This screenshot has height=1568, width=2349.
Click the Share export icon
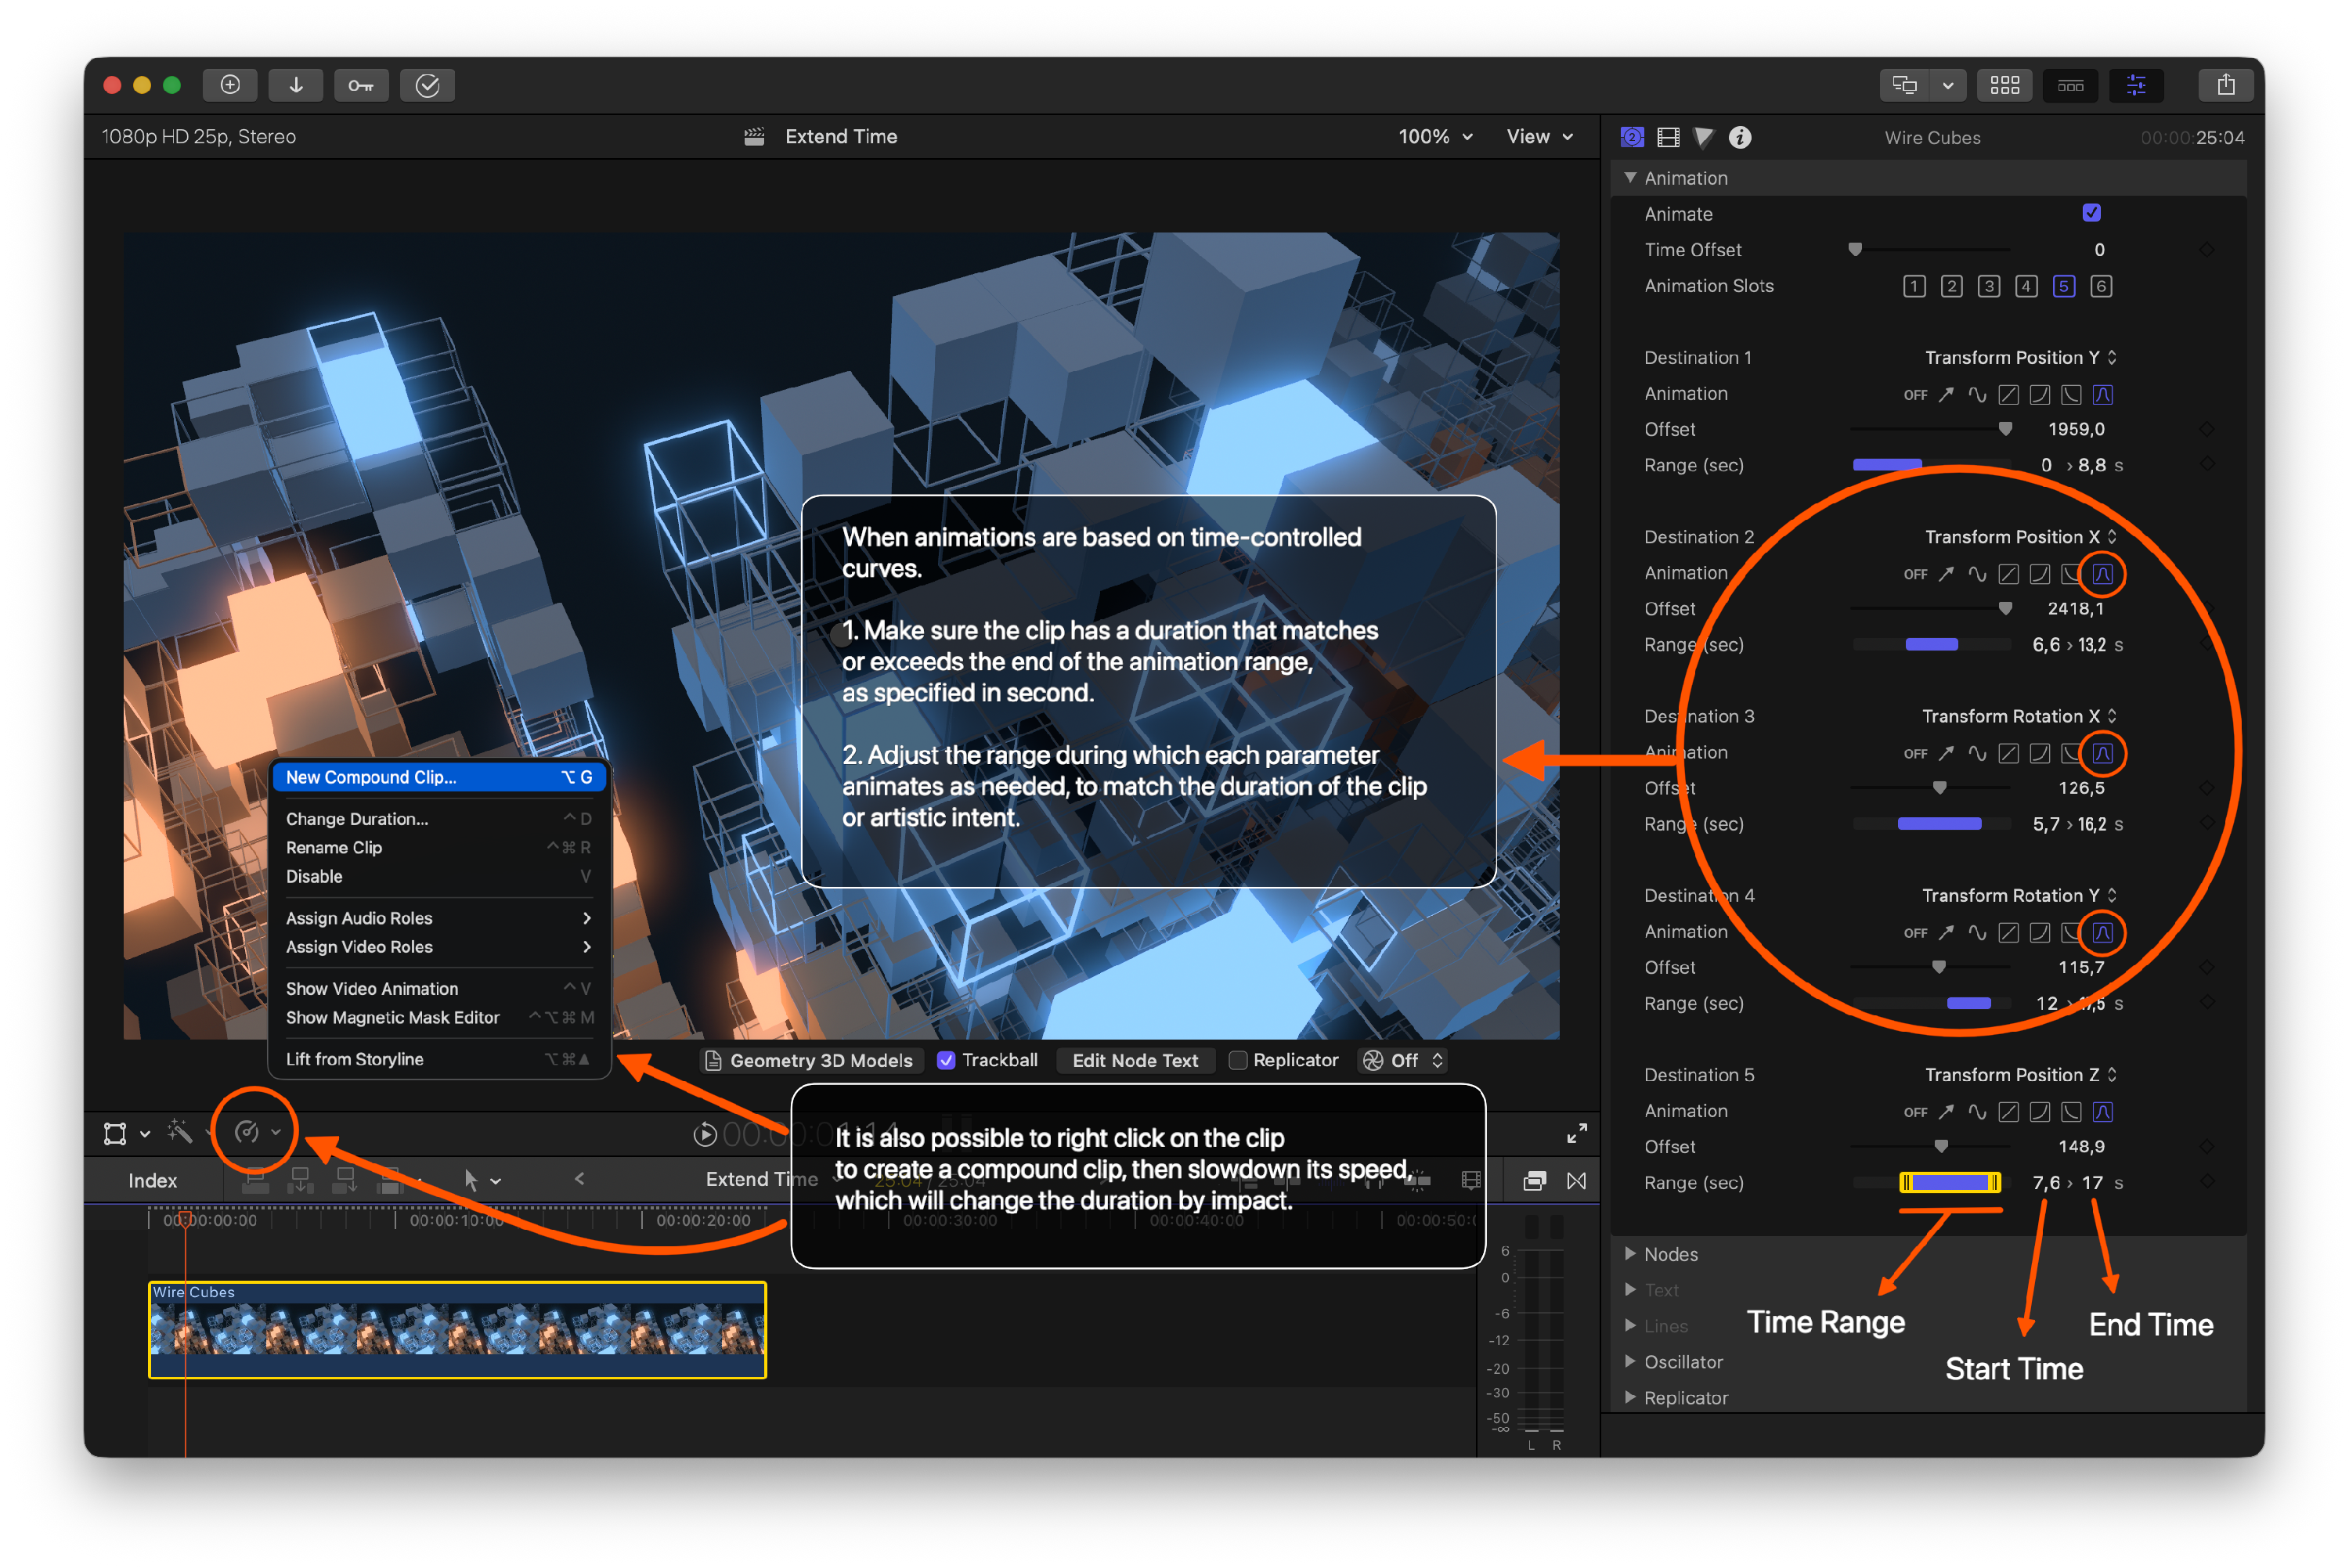coord(2225,85)
